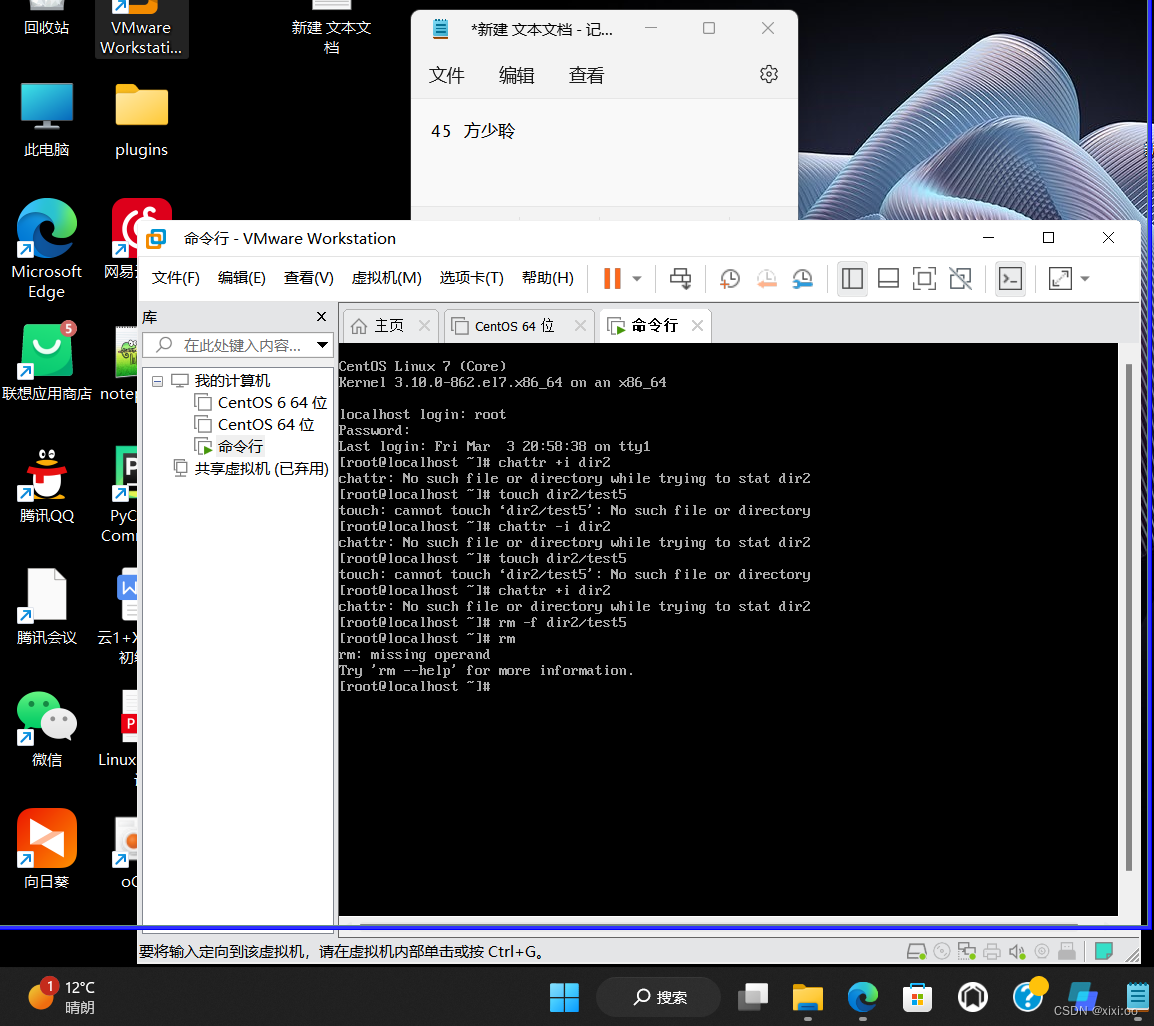Click the network adapter status icon
Viewport: 1154px width, 1026px height.
pyautogui.click(x=967, y=952)
